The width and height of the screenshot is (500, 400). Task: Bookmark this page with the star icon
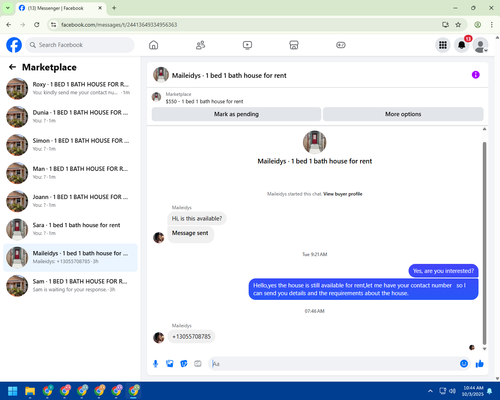(x=458, y=25)
